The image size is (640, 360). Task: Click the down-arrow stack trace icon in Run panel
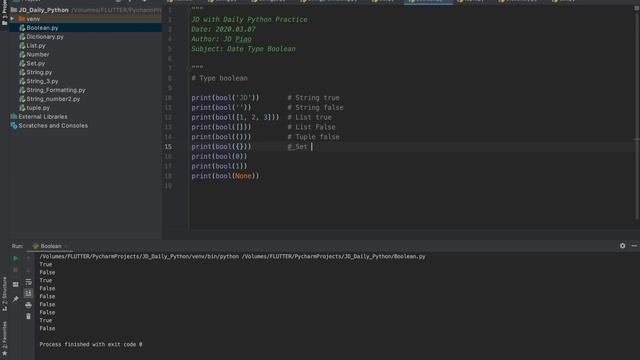(x=28, y=270)
